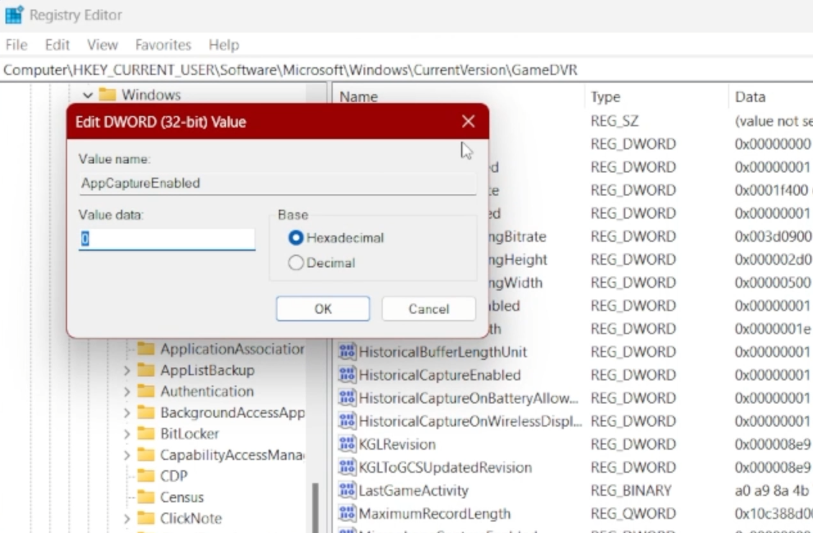813x533 pixels.
Task: Select the KGLToGCSUpdatedRevision entry
Action: [445, 468]
